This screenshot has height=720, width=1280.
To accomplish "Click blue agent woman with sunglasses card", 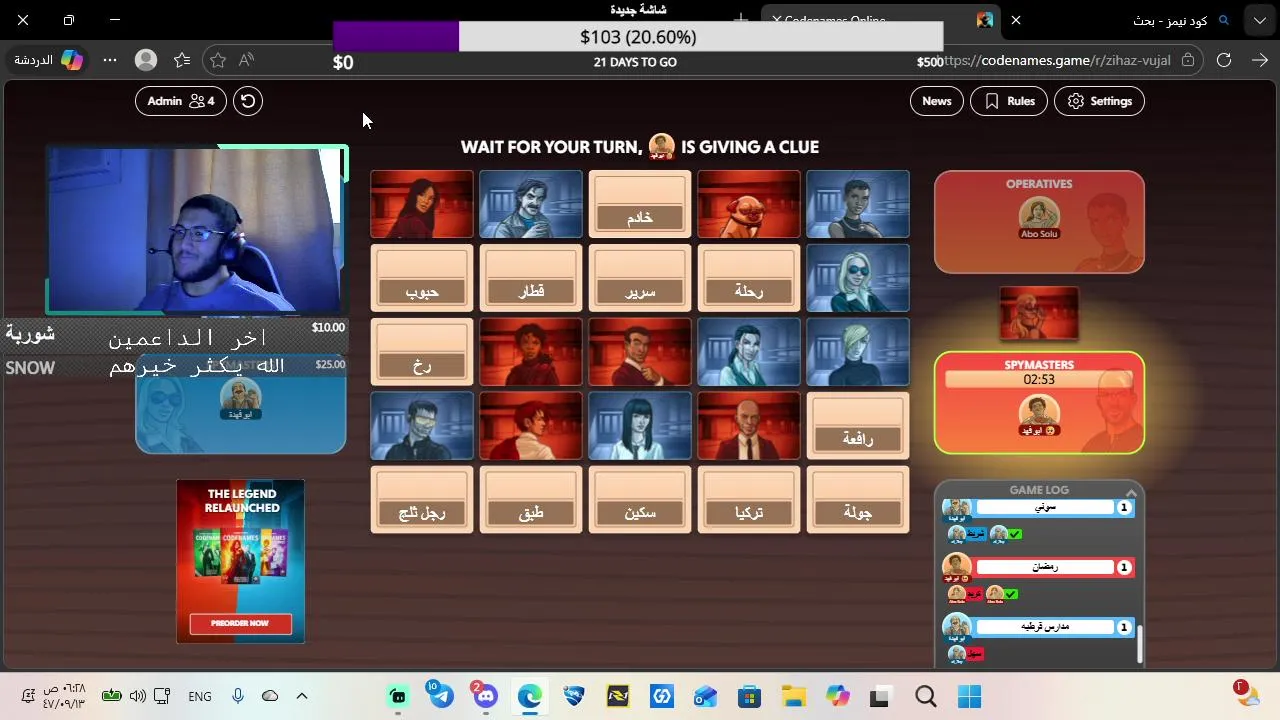I will tap(858, 278).
